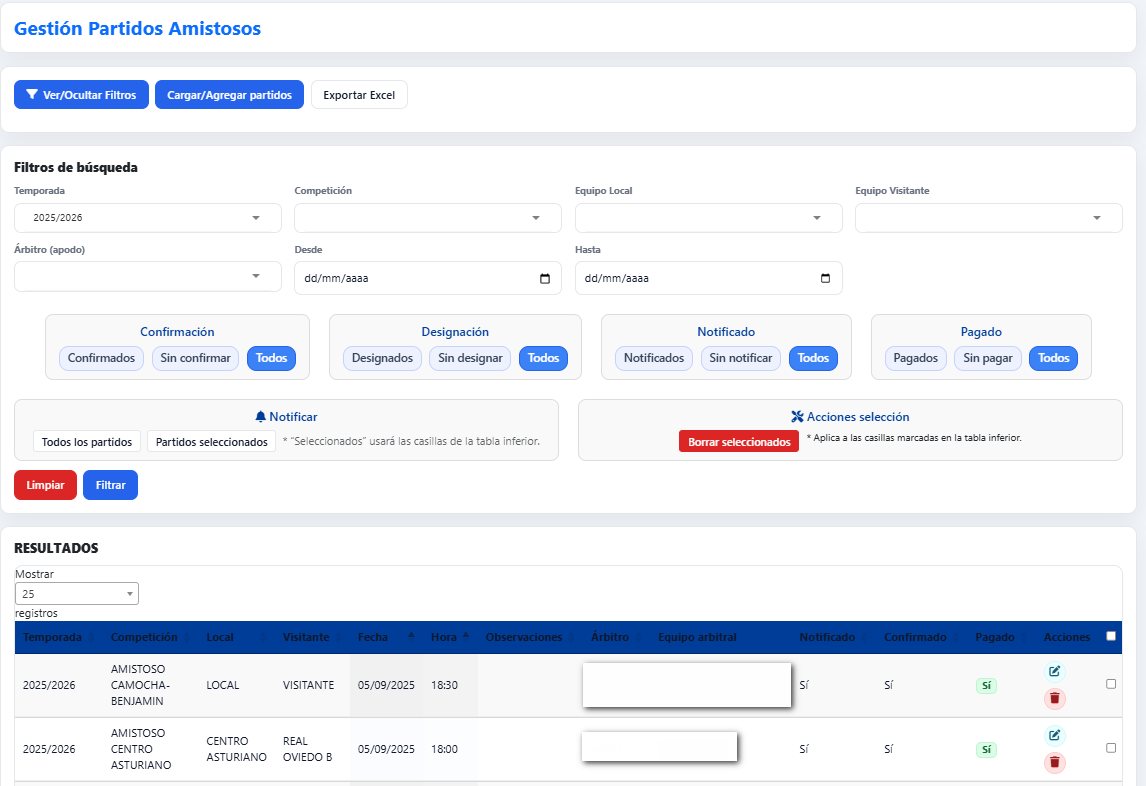Click Exportar Excel button
The width and height of the screenshot is (1146, 786).
359,95
